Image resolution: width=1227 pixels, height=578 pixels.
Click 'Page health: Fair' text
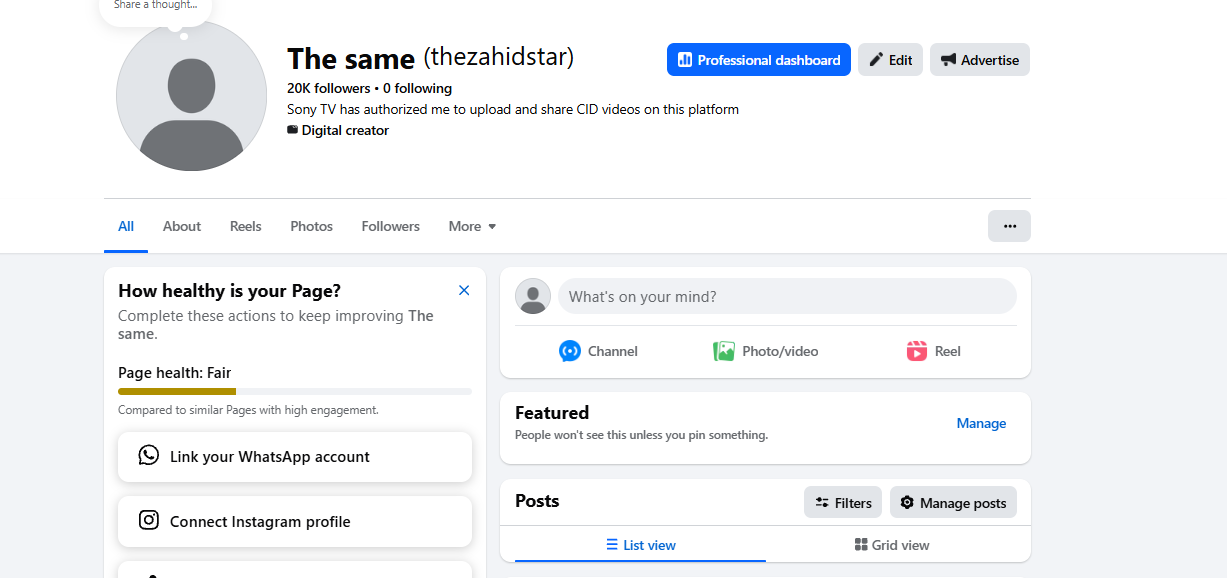pos(175,373)
